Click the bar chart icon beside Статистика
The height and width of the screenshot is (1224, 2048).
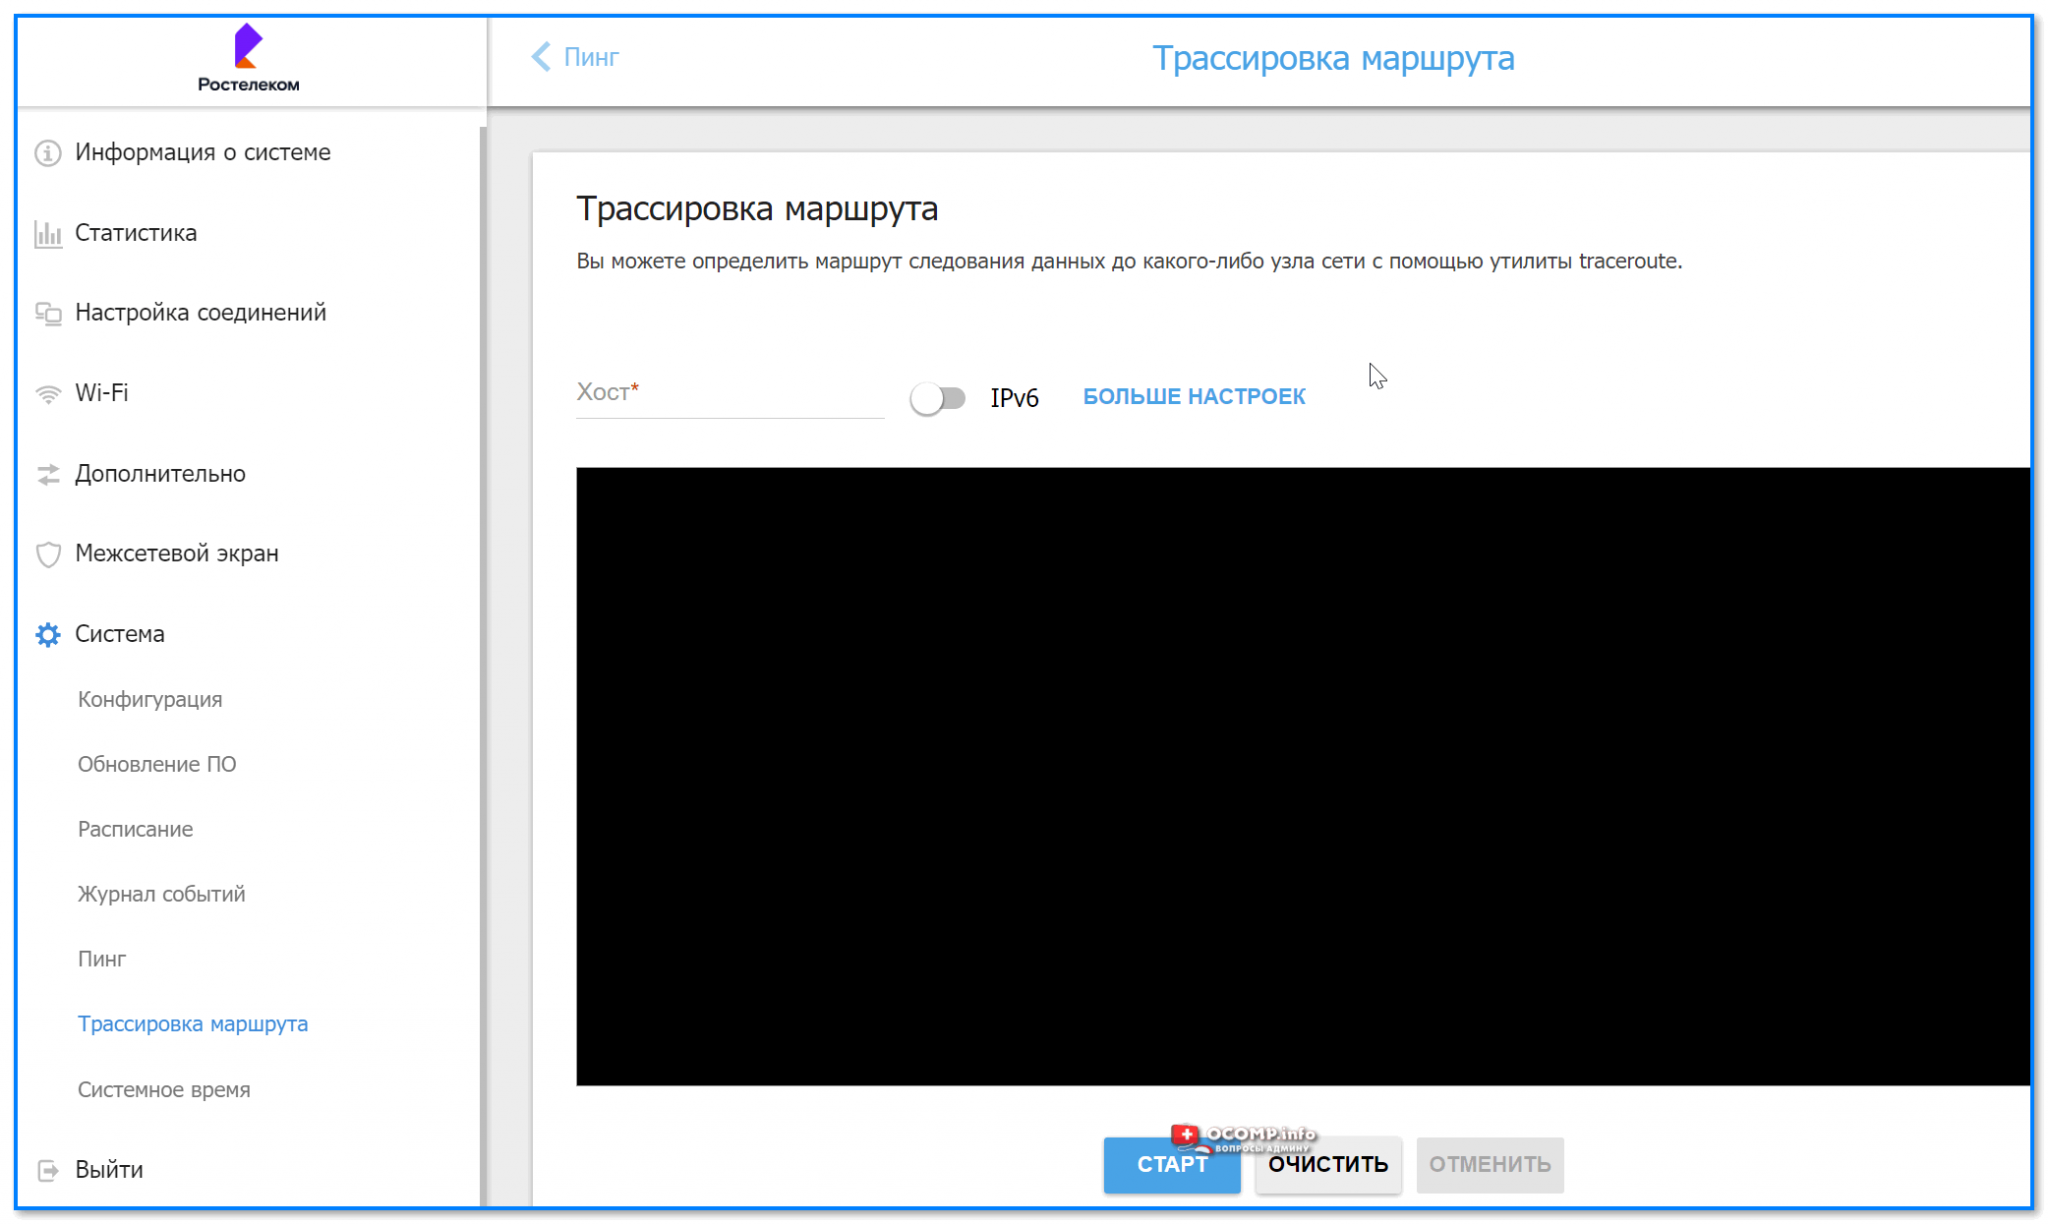click(48, 233)
